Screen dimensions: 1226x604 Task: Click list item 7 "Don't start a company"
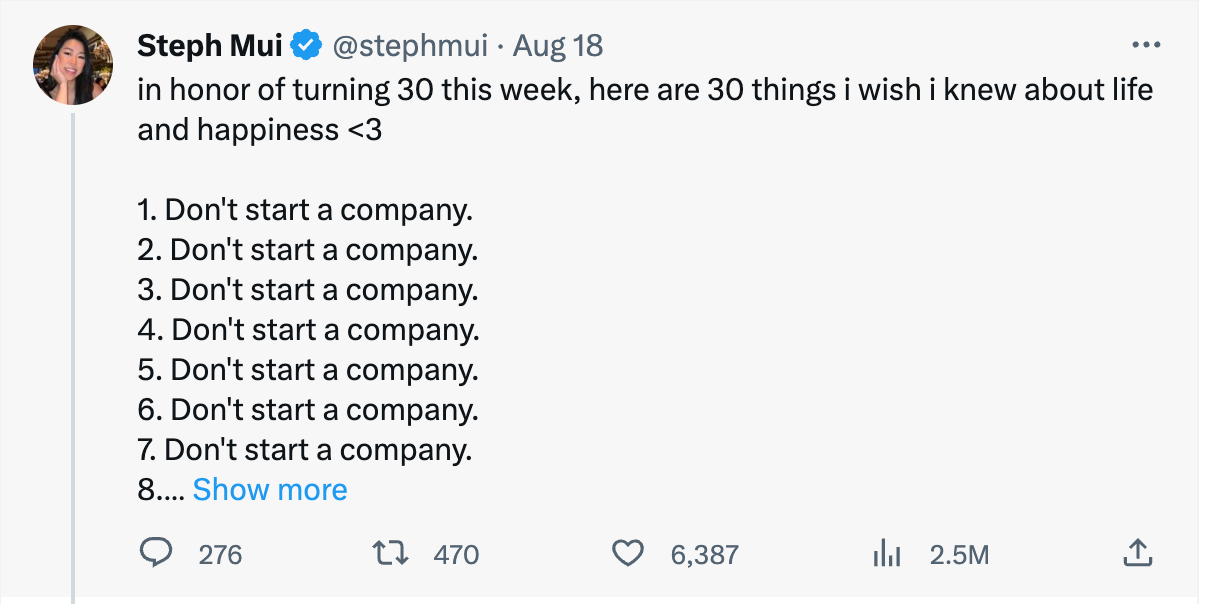coord(305,450)
